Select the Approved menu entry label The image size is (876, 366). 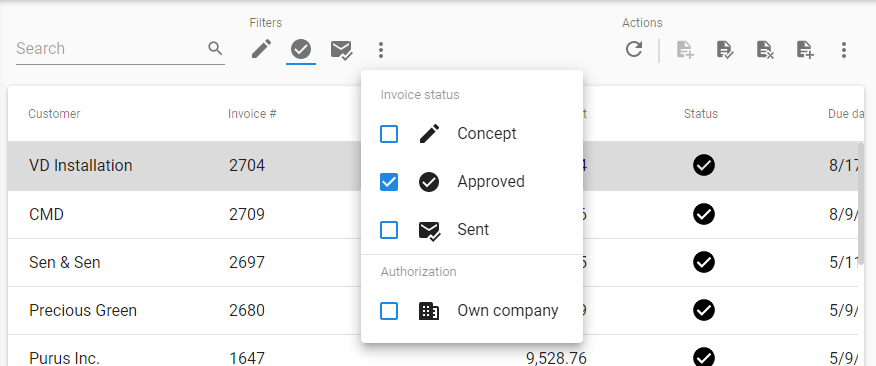[491, 182]
